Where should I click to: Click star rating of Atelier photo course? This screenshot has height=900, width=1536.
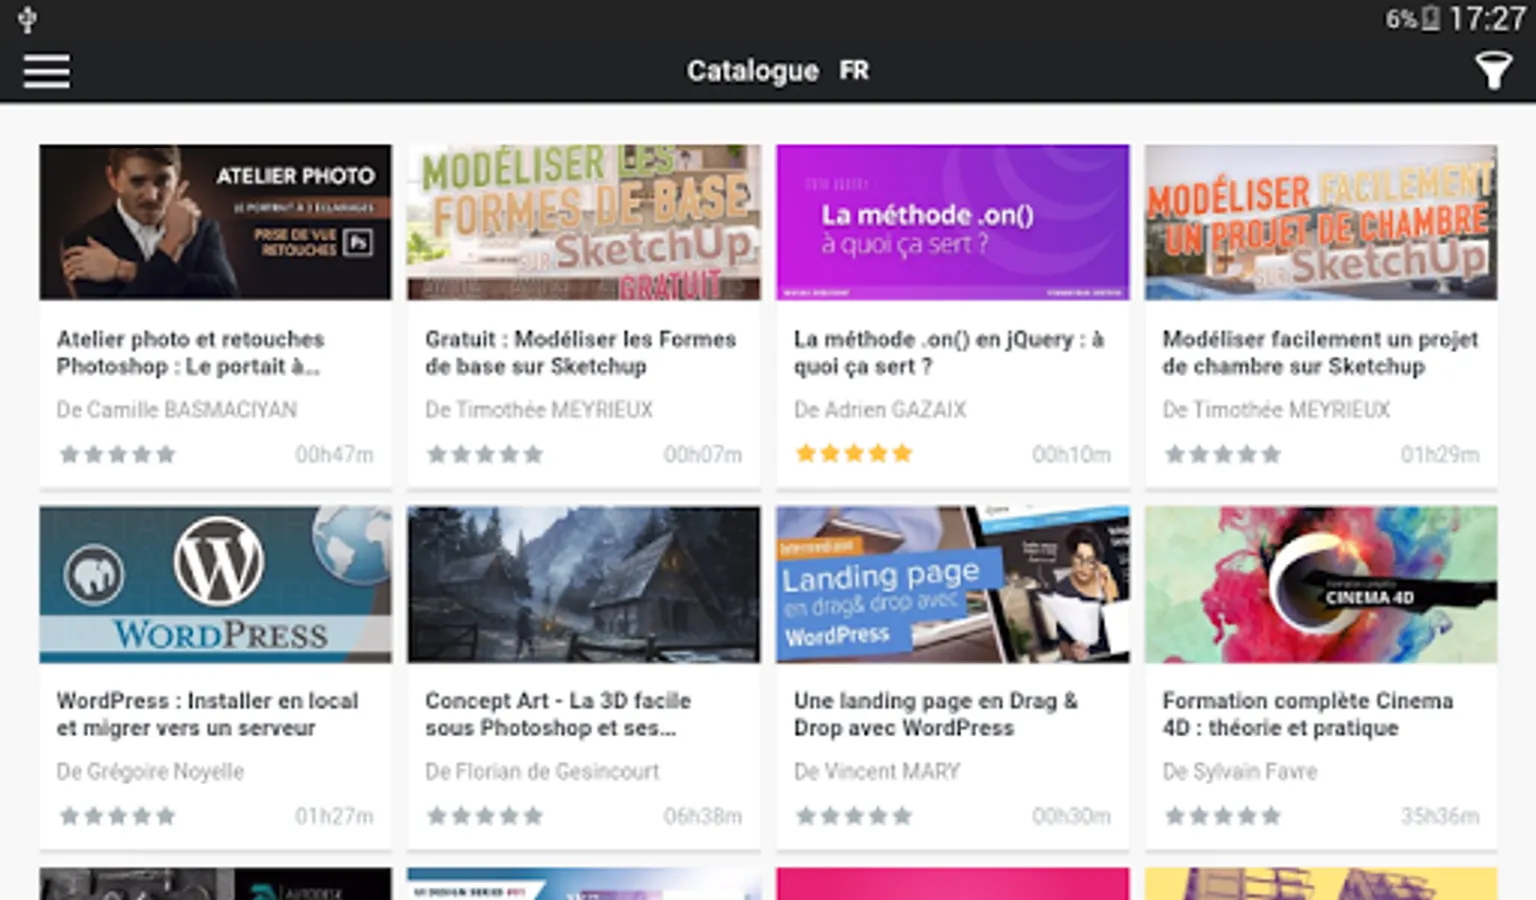coord(117,455)
